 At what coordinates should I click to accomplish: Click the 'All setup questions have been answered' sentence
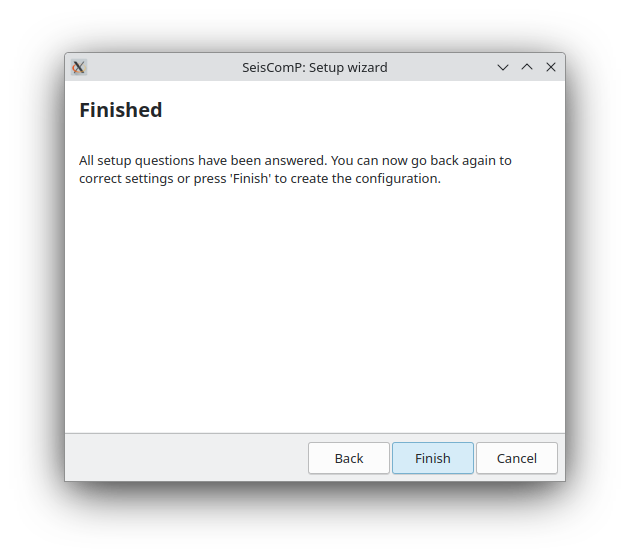[203, 161]
